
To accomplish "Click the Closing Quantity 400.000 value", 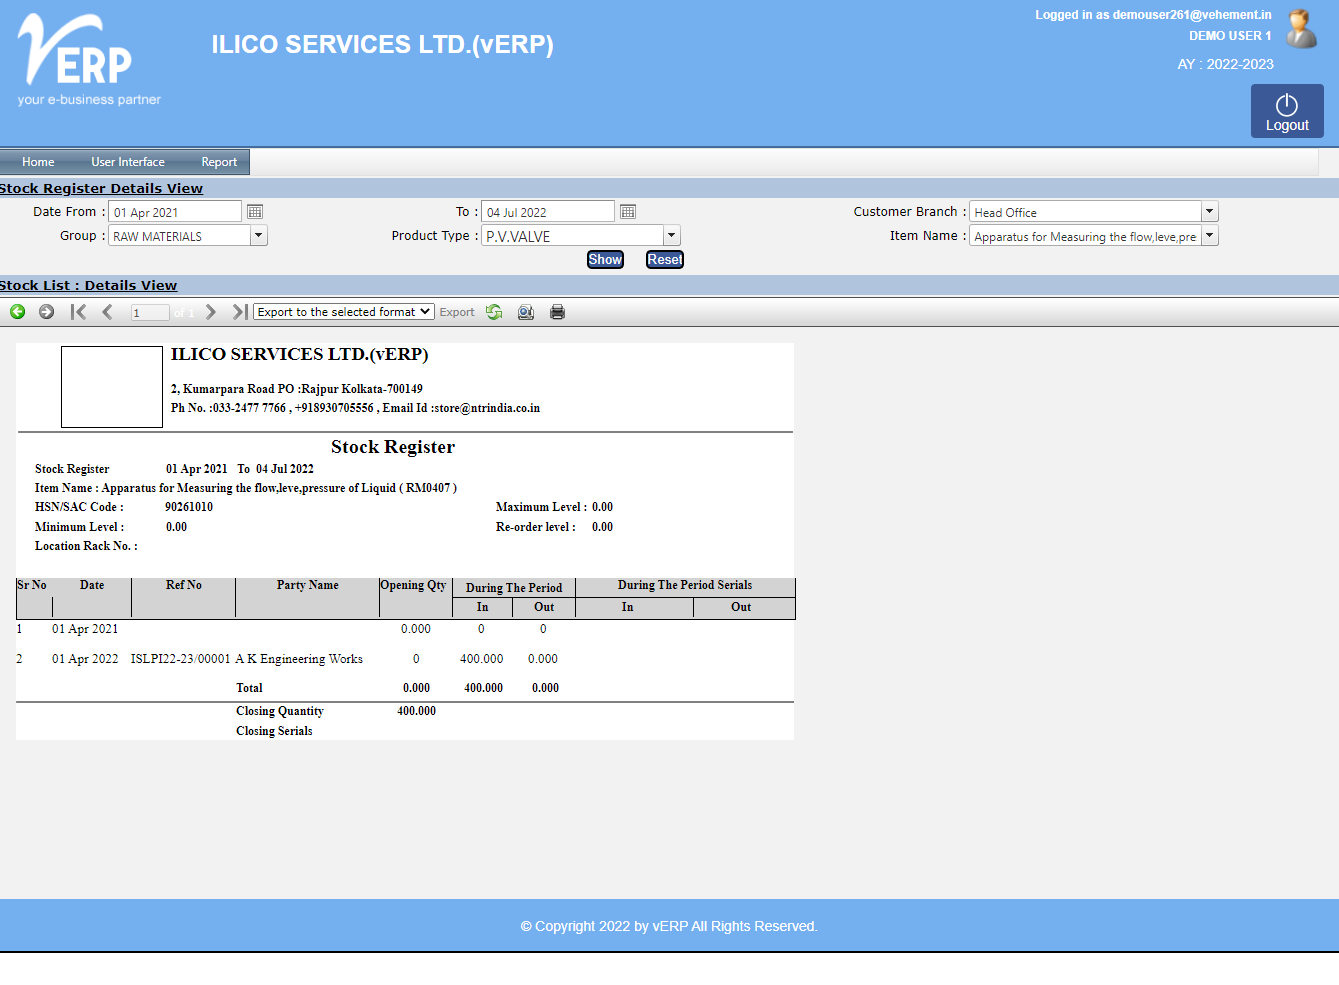I will 416,711.
